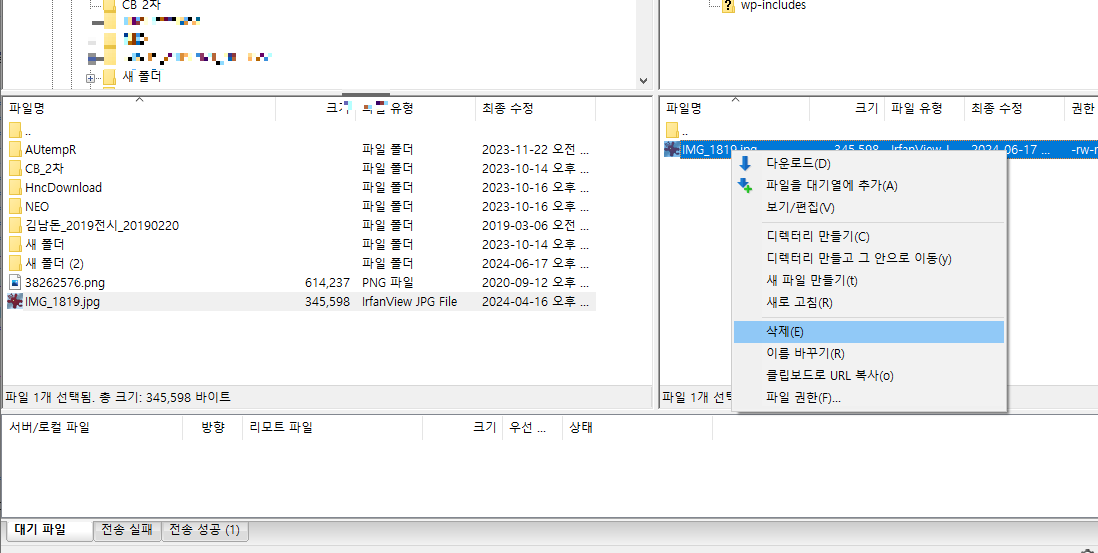Select 38262576.png file name
The width and height of the screenshot is (1098, 553).
[65, 283]
